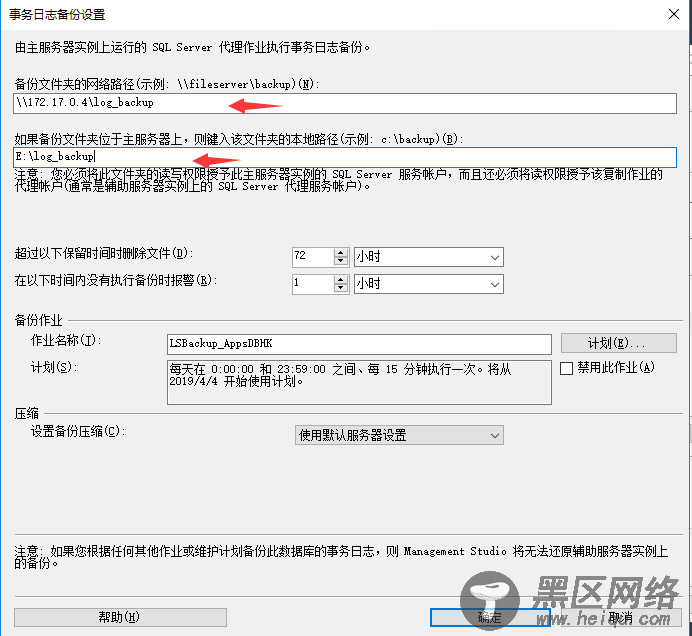This screenshot has height=636, width=692.
Task: Click the 确定 OK button
Action: click(490, 617)
